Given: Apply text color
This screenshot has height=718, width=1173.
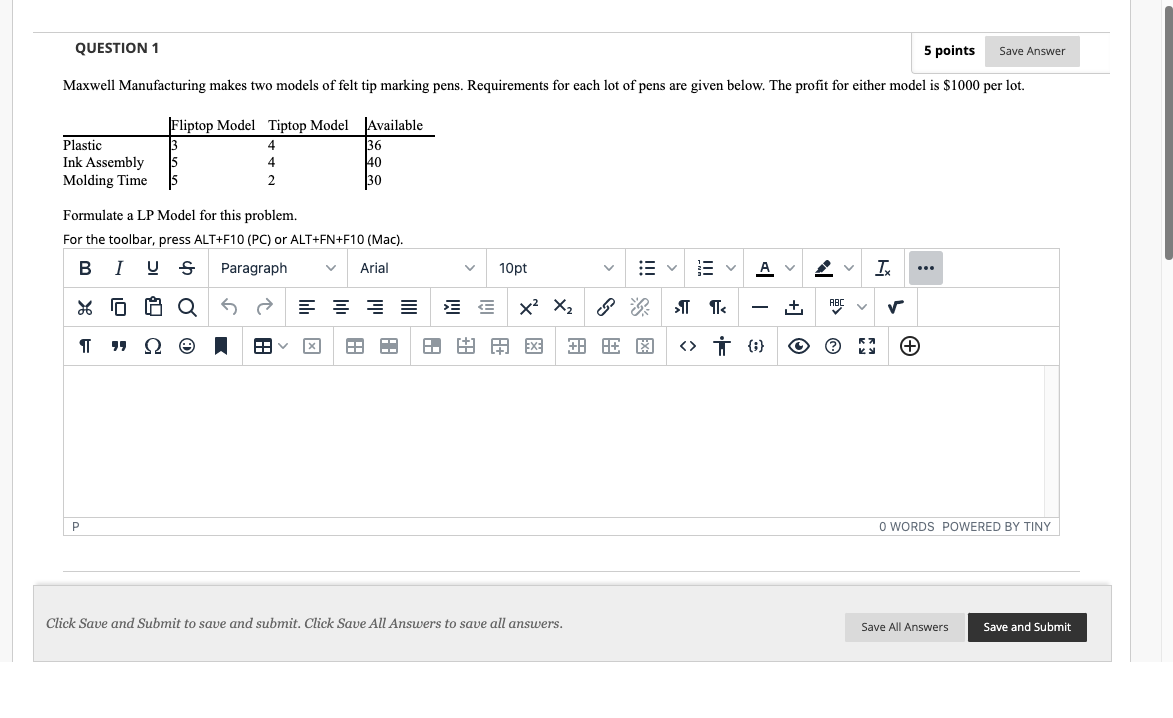Looking at the screenshot, I should pos(765,268).
